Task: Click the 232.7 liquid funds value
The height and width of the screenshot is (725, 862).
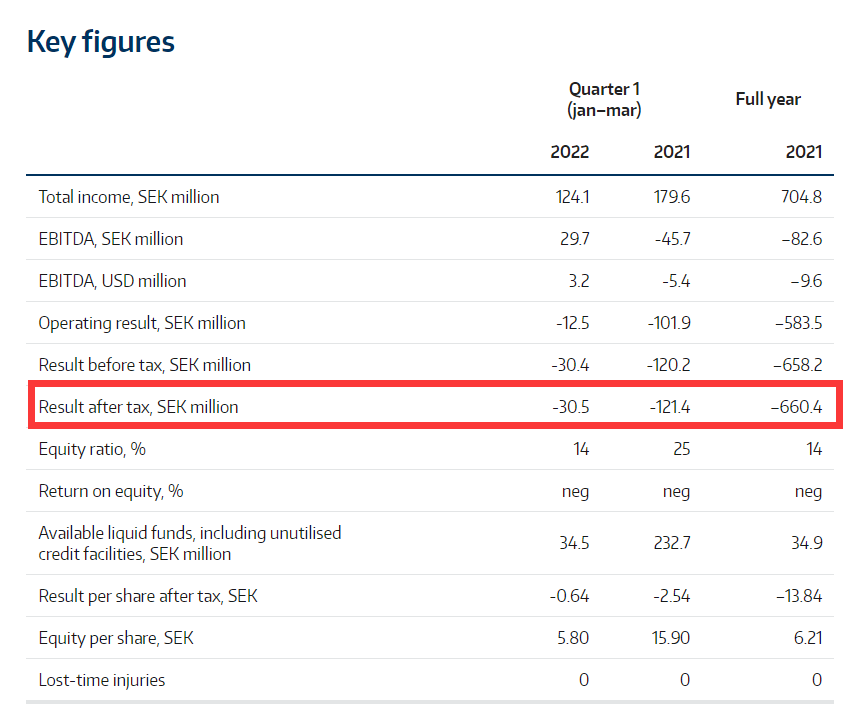Action: tap(669, 543)
